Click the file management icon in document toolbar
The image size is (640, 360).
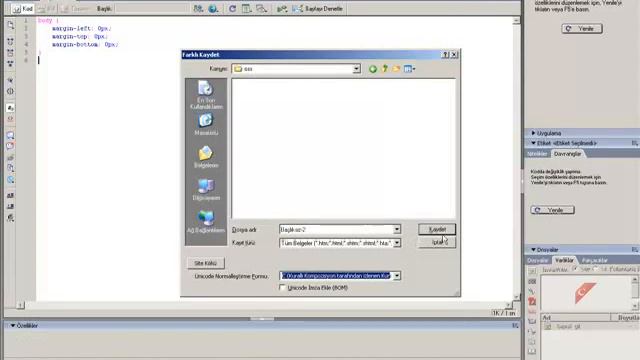pos(198,9)
